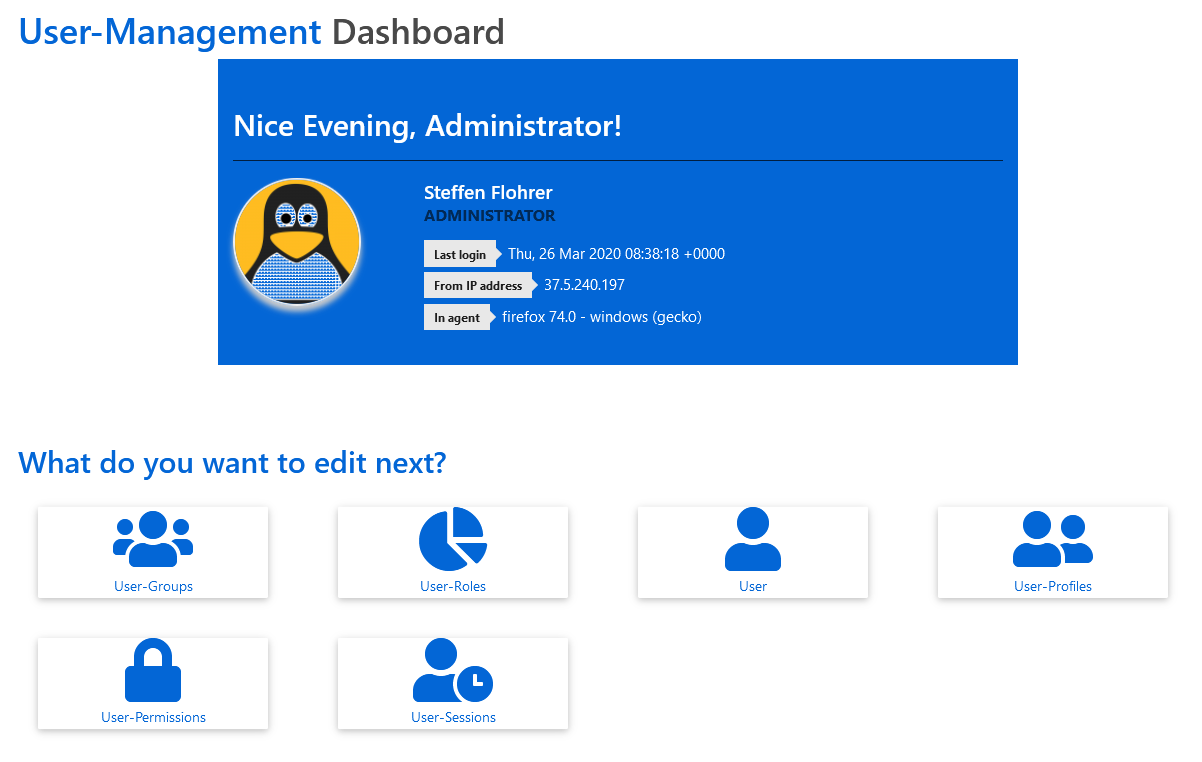The width and height of the screenshot is (1202, 762).
Task: Click the User-Profiles two-person icon
Action: (x=1052, y=540)
